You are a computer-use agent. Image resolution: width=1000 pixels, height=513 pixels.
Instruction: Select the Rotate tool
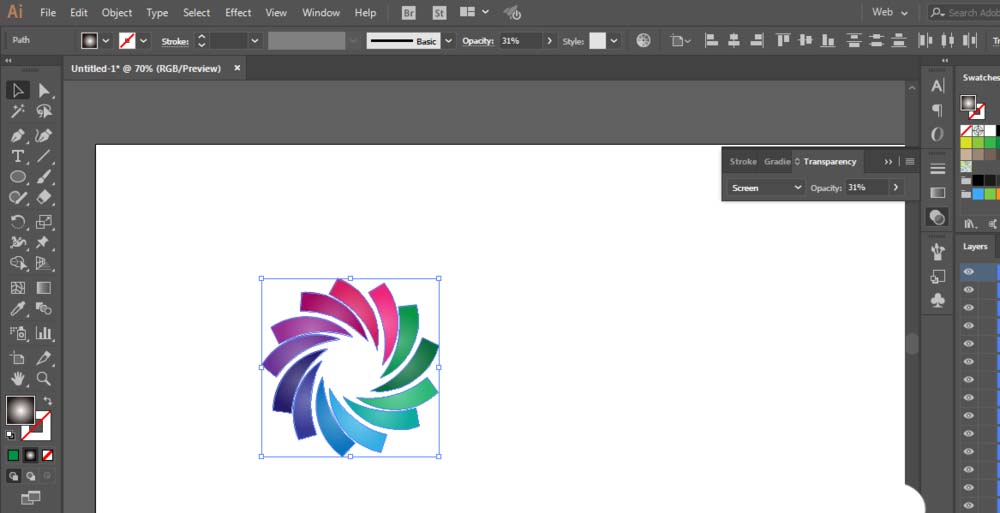[18, 222]
